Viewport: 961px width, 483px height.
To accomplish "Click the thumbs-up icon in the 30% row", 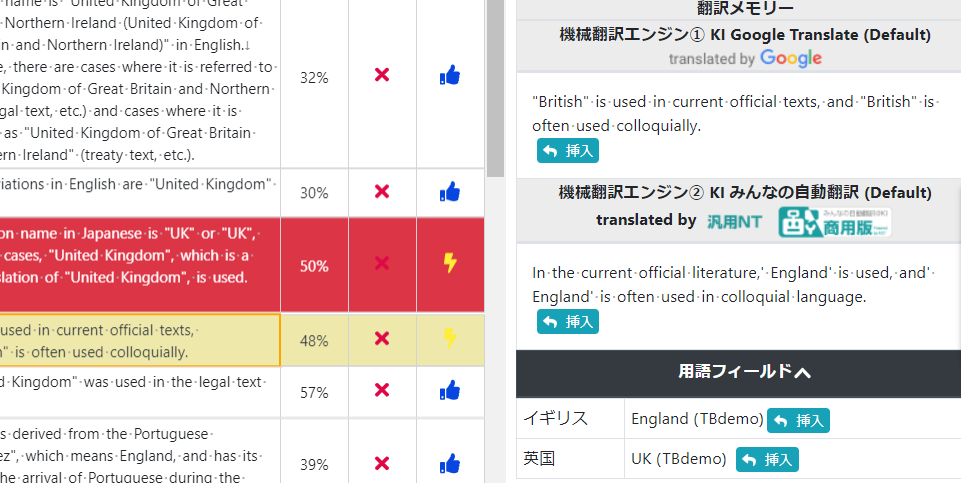I will point(450,192).
